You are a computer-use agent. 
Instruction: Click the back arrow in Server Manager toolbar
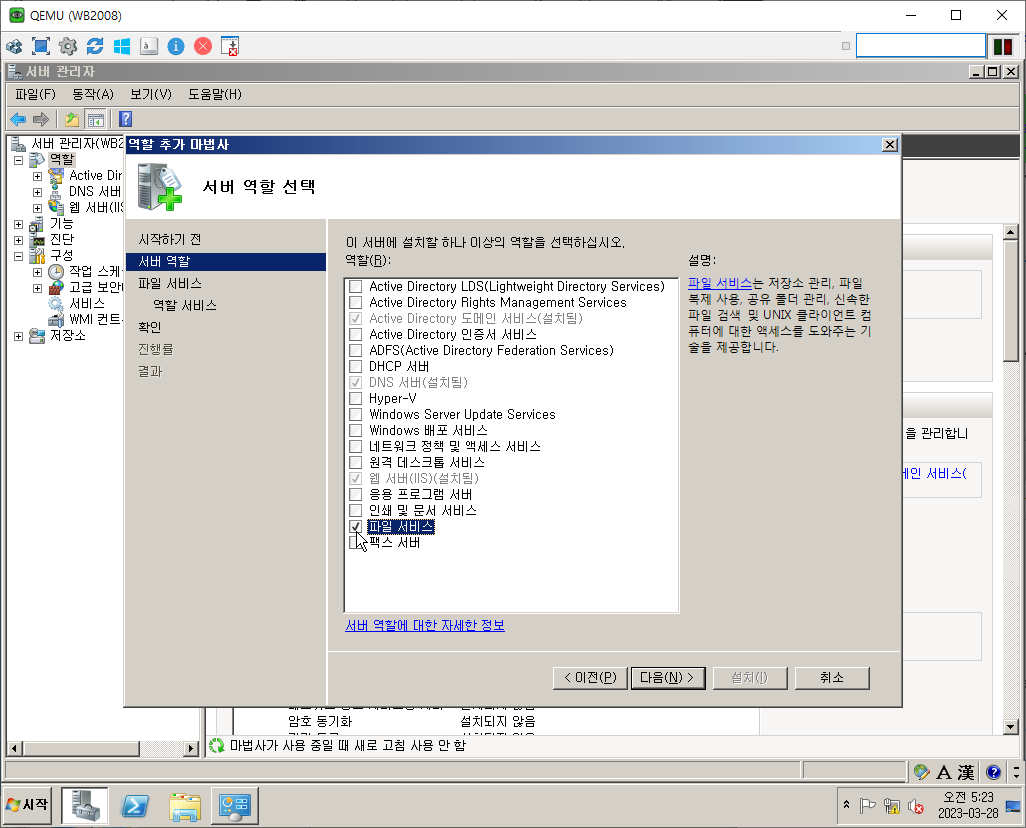click(x=18, y=119)
